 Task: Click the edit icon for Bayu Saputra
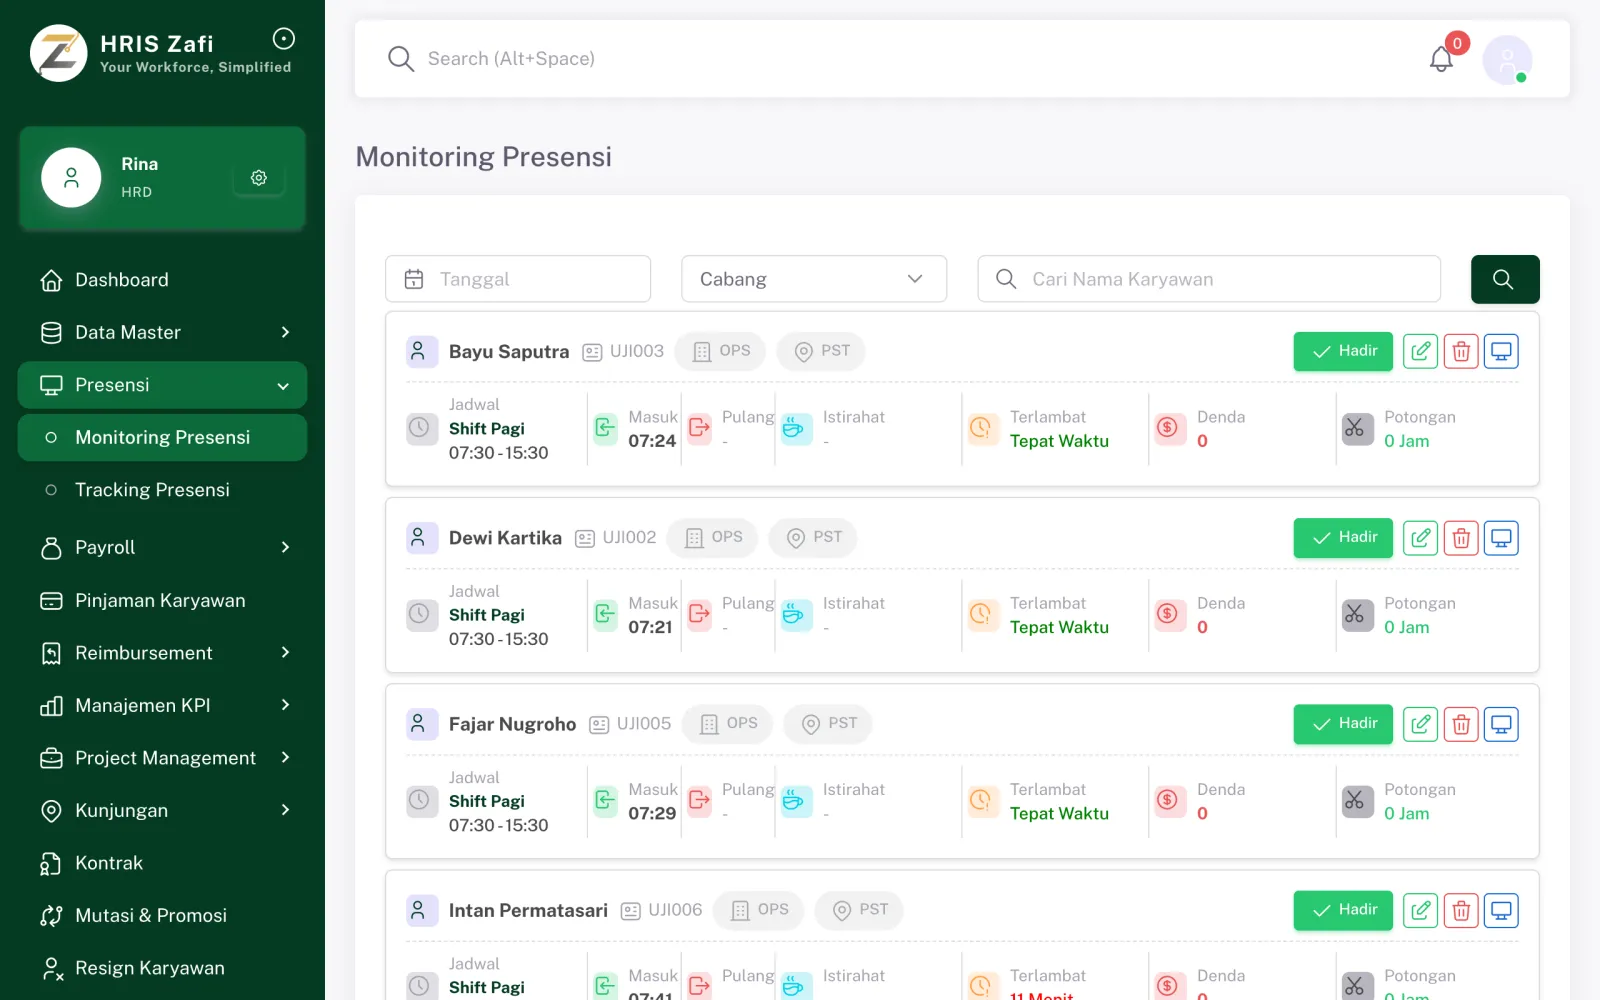point(1420,351)
